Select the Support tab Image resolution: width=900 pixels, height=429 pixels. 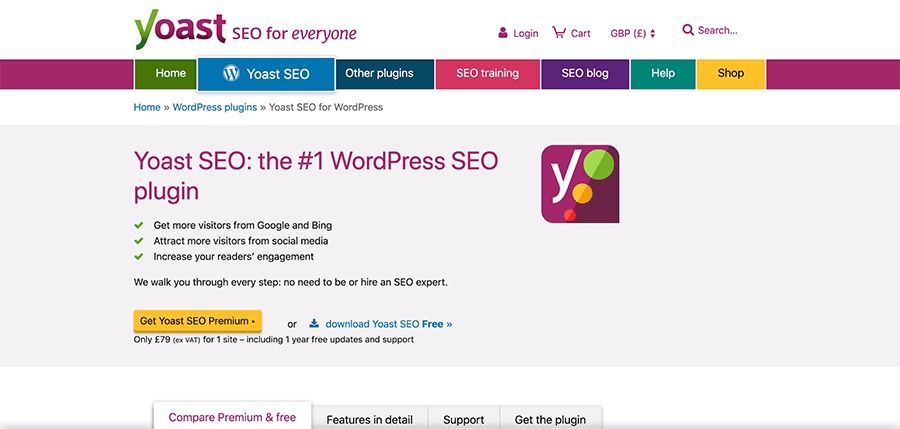point(464,419)
